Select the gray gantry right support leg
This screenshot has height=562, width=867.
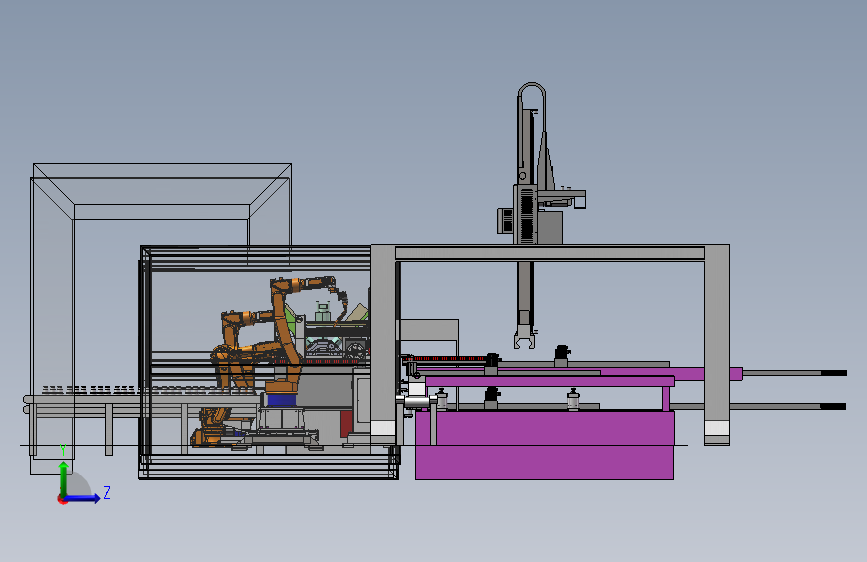[717, 344]
